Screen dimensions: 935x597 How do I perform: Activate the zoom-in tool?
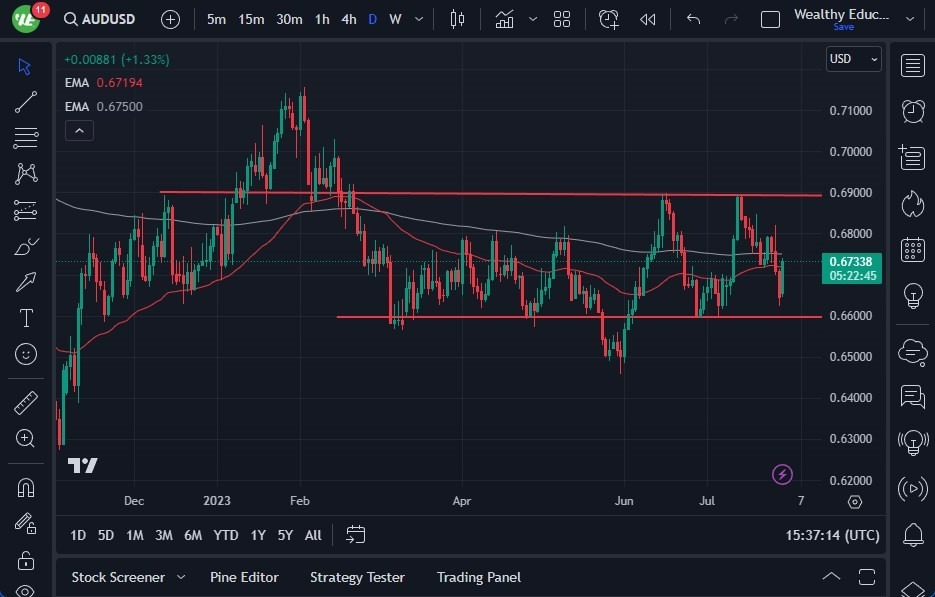coord(25,438)
